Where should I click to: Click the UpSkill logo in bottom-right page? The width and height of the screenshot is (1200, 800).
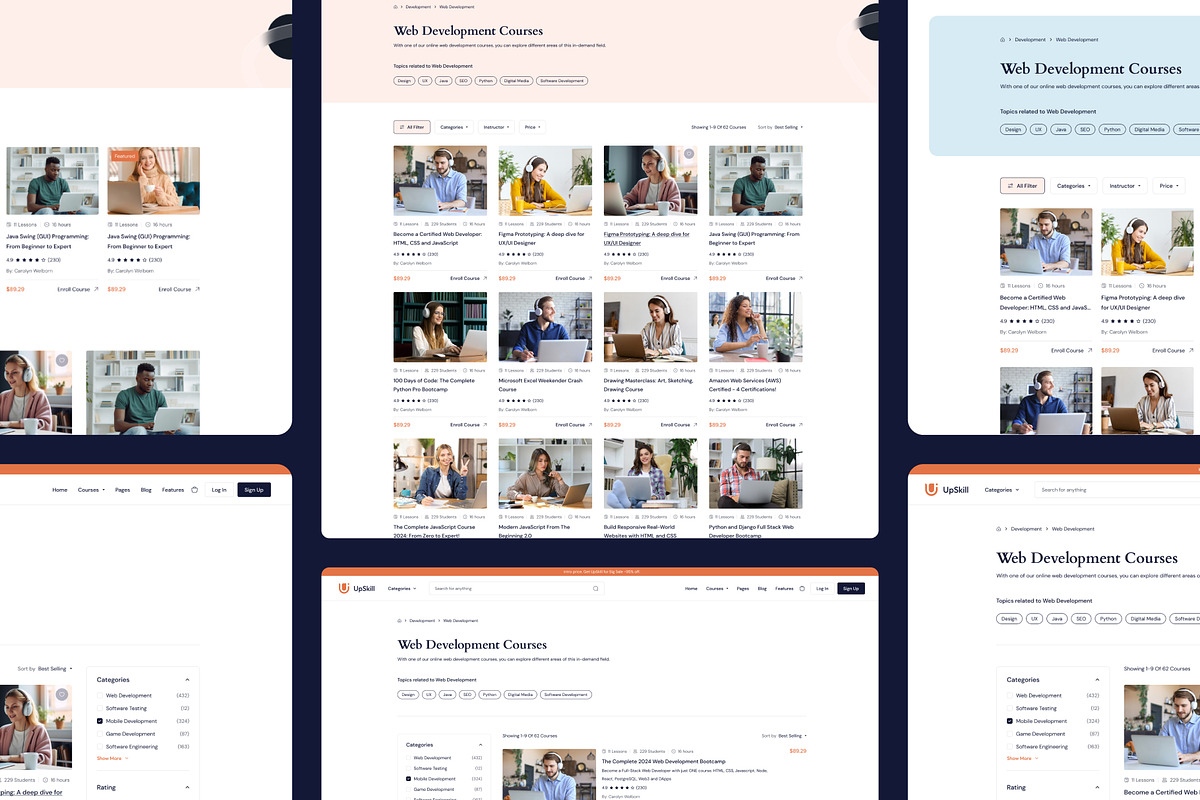(946, 490)
